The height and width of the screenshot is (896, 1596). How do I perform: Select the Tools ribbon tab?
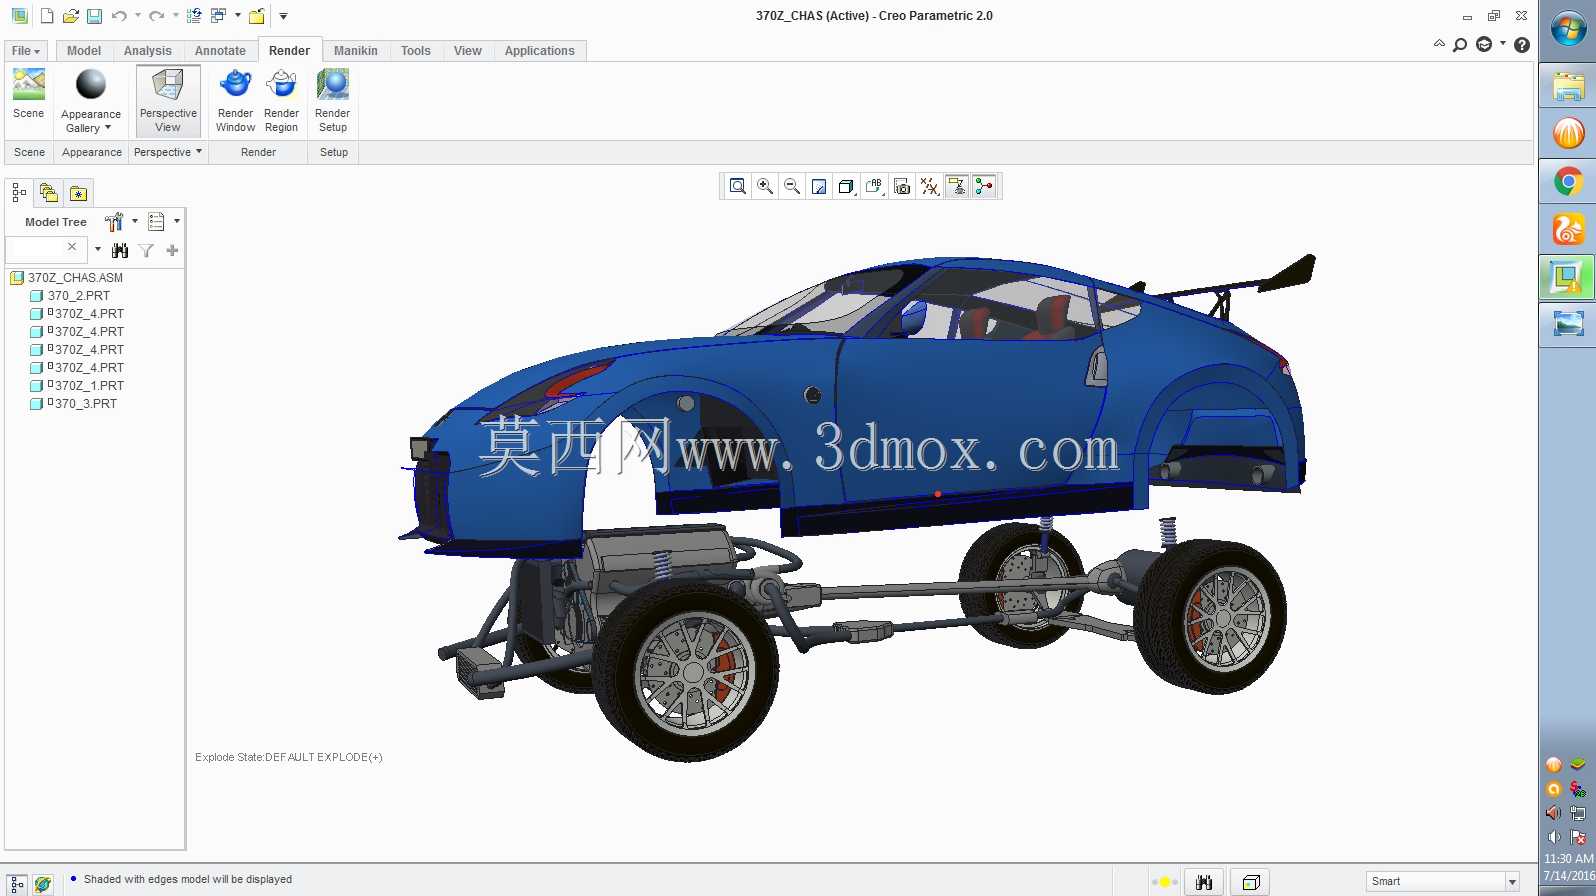coord(416,51)
